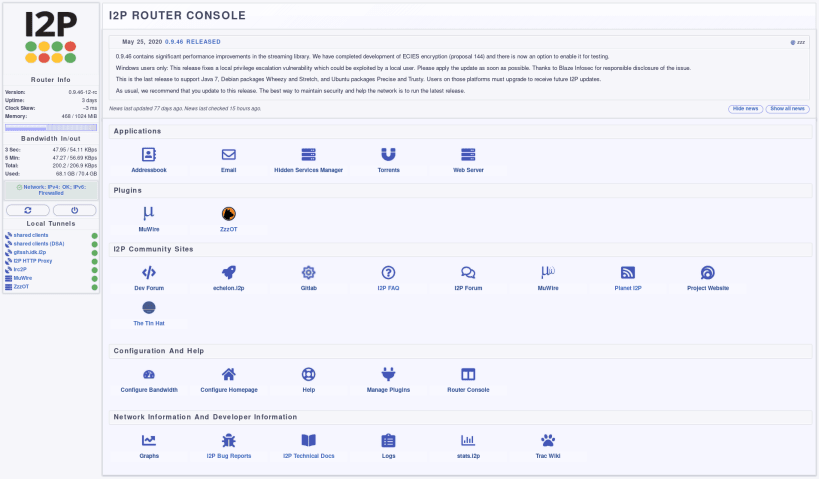Screen dimensions: 819x479
Task: Open shared clients (DSA) tunnel link
Action: (39, 244)
